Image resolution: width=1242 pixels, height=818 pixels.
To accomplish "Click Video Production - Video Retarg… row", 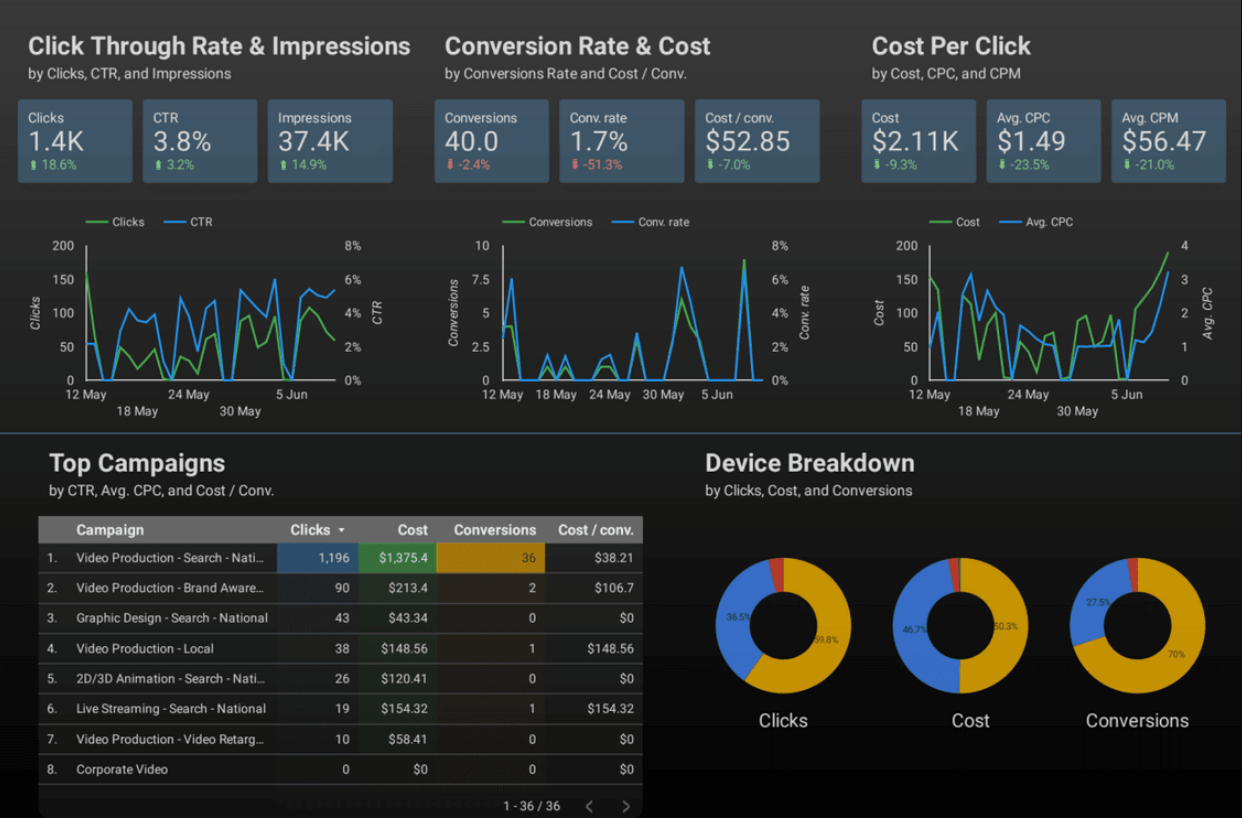I will coord(341,739).
